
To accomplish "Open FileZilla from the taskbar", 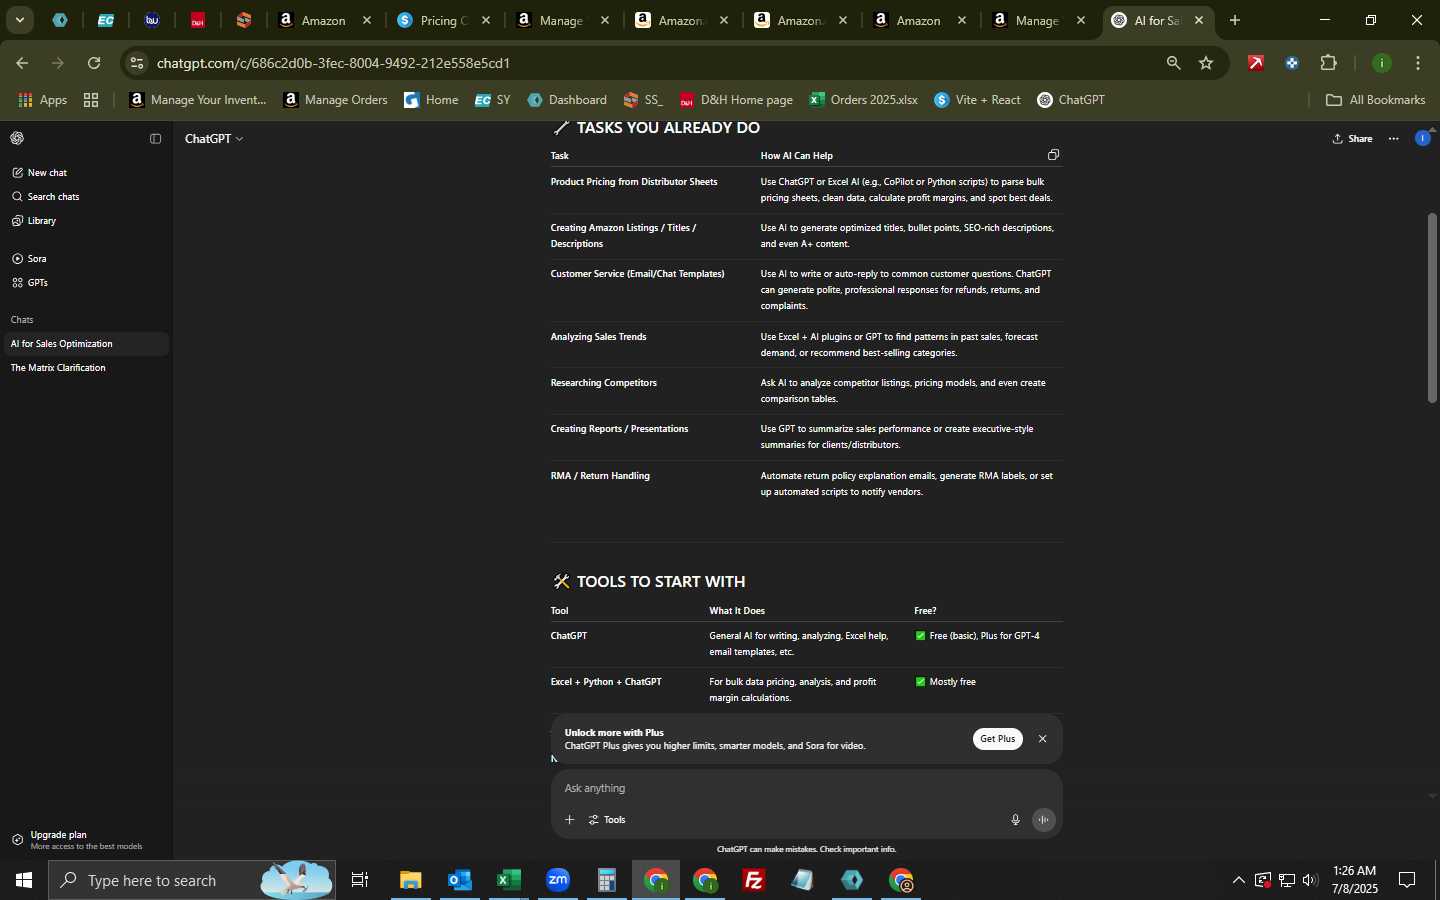I will click(x=754, y=880).
